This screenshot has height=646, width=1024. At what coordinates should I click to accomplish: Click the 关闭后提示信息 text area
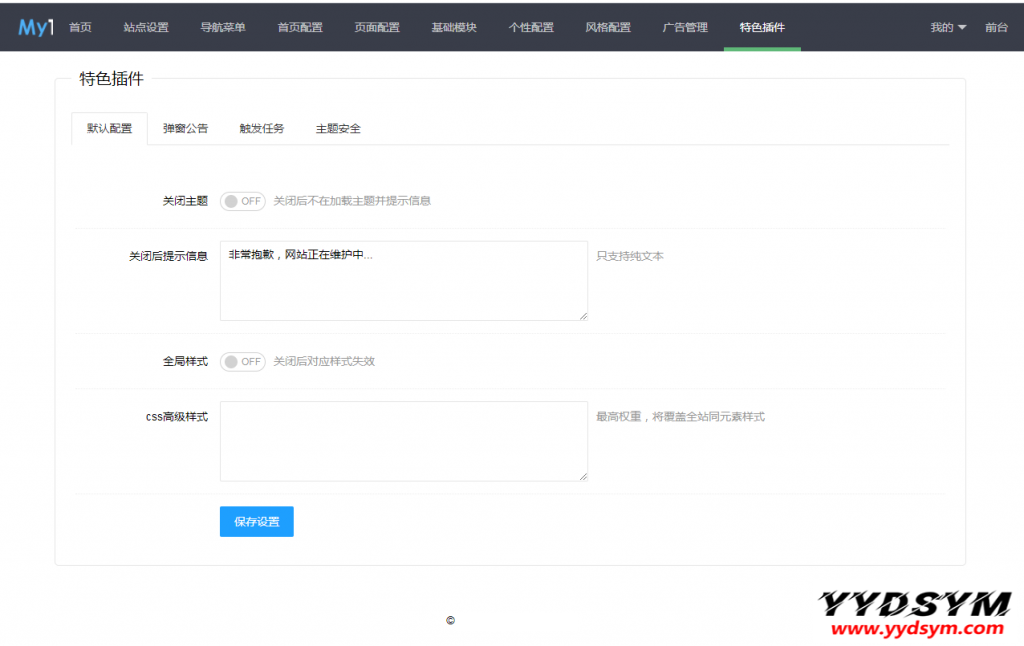click(x=403, y=281)
